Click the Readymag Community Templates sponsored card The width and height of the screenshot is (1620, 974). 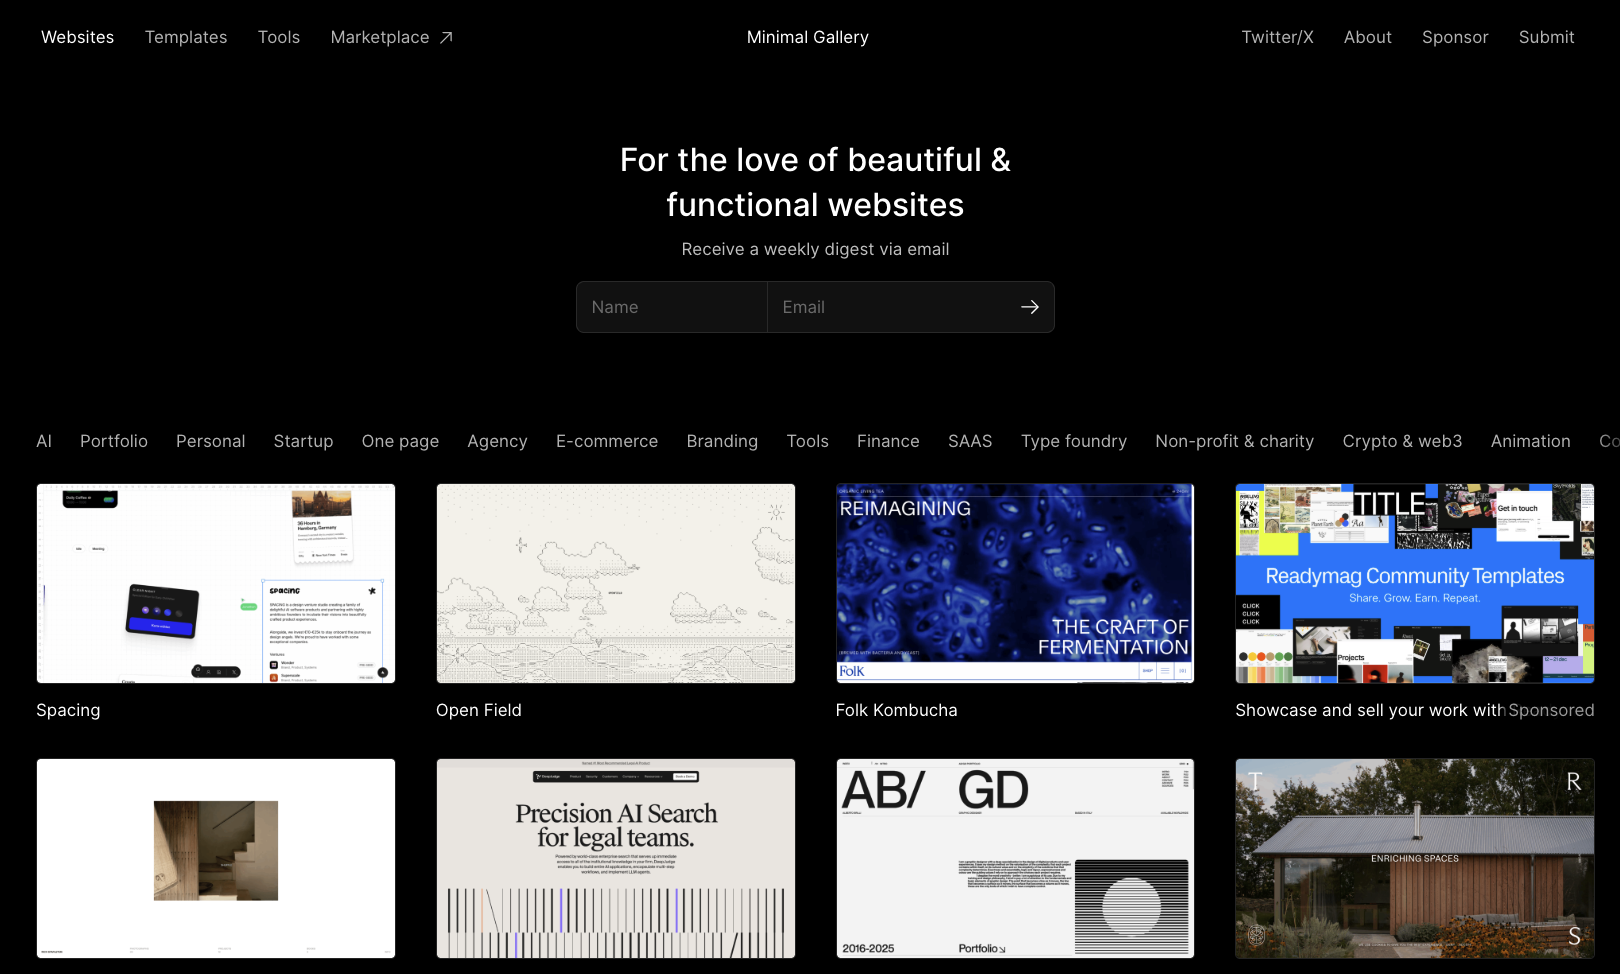(x=1413, y=583)
